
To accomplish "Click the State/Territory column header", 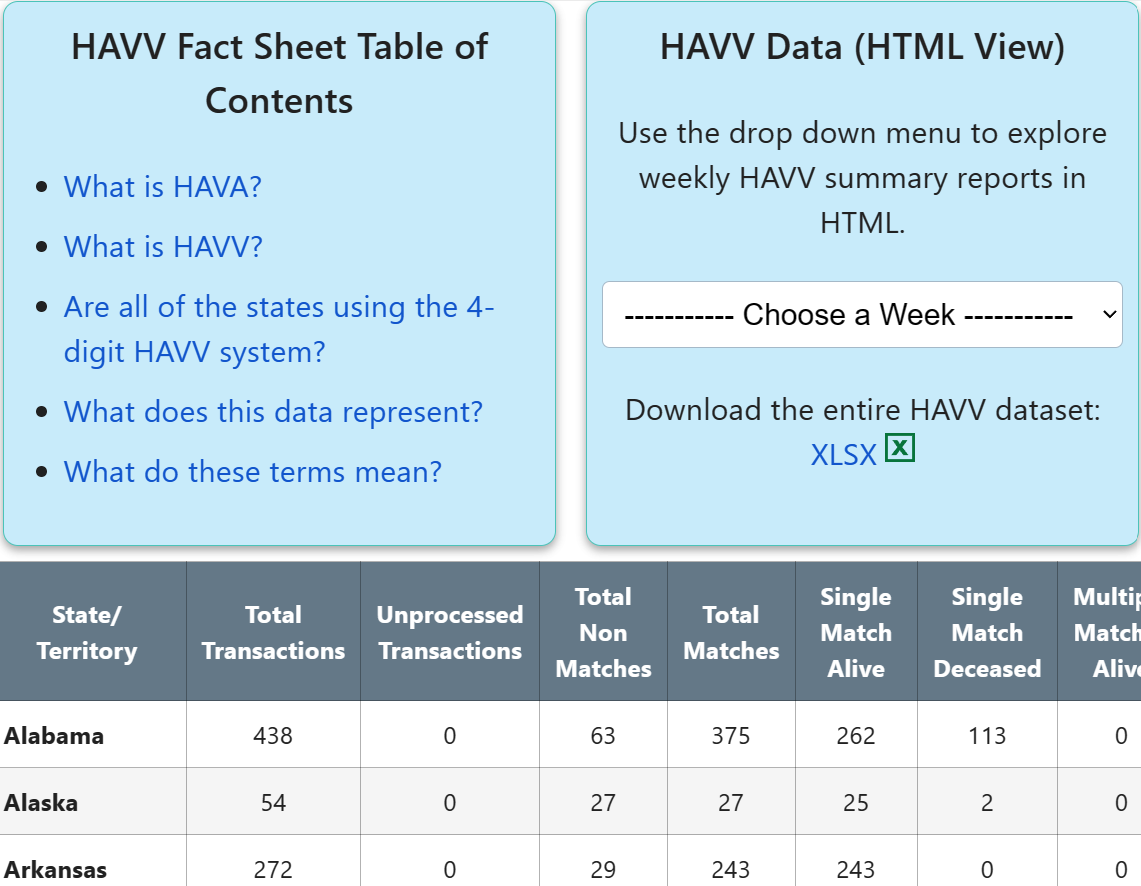I will 87,632.
